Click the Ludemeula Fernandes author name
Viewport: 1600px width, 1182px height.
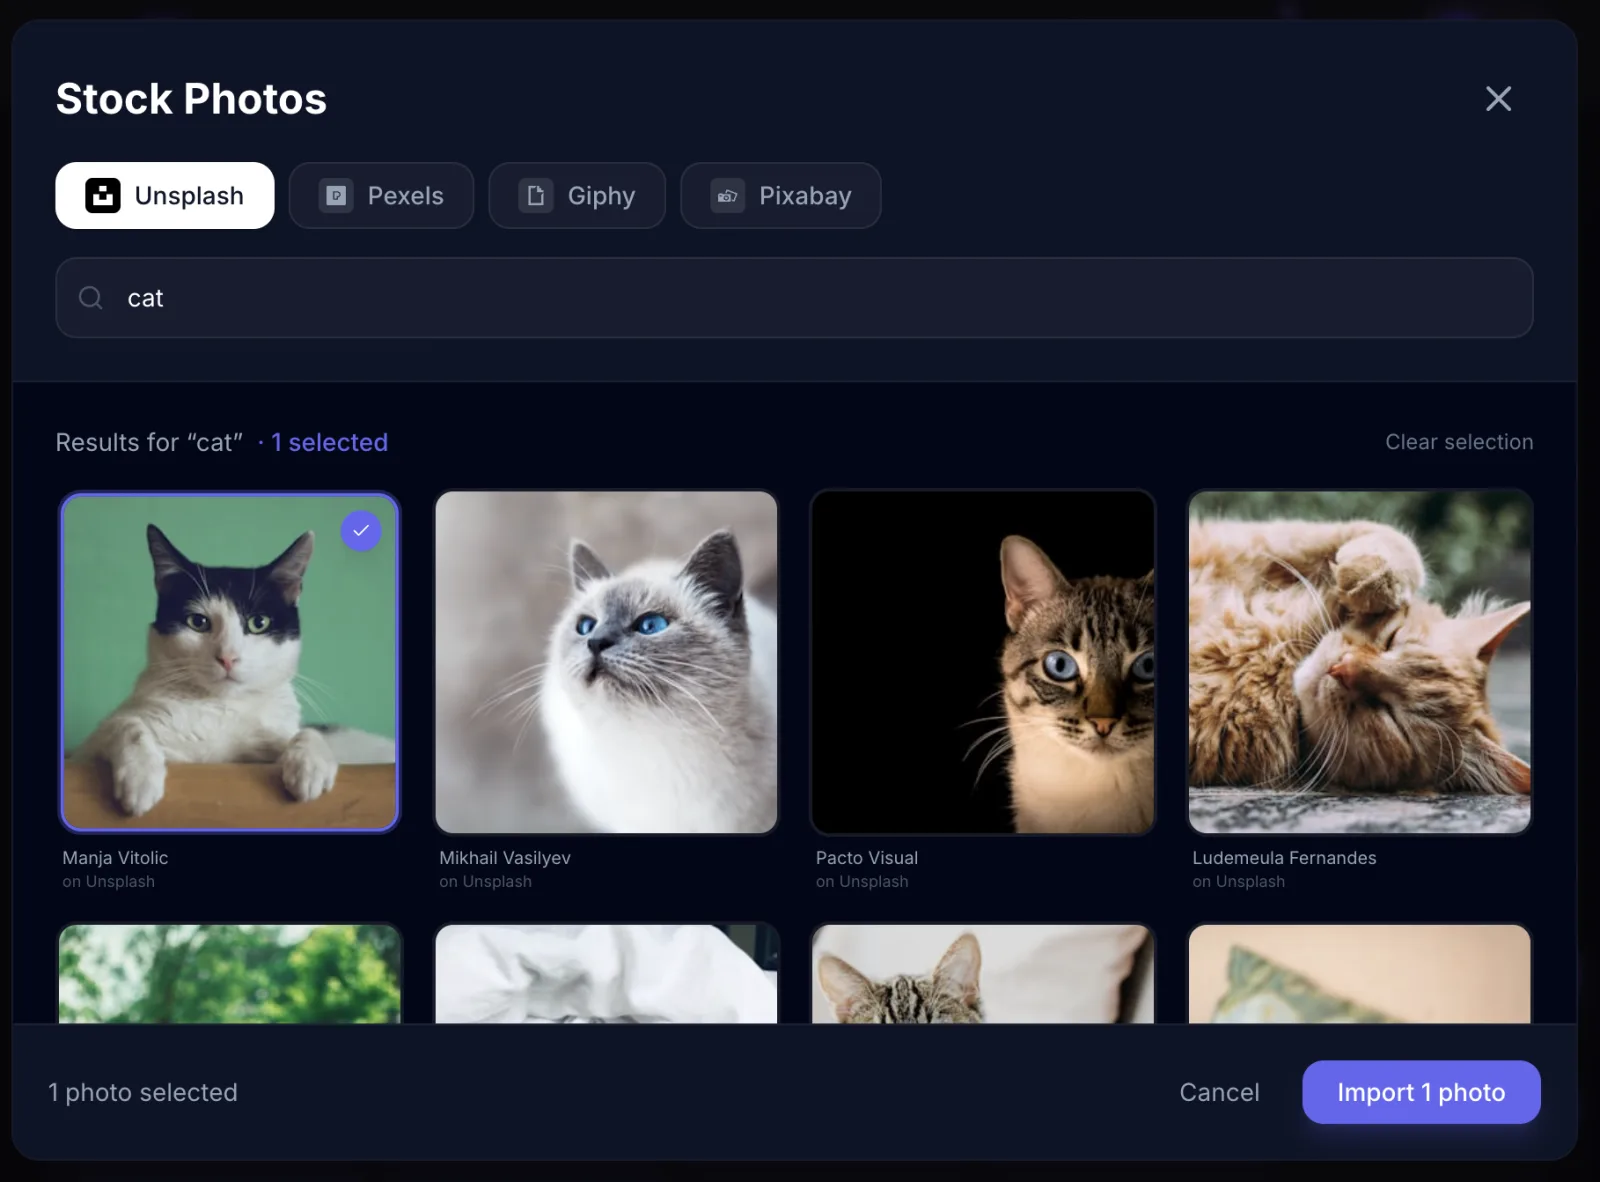click(1284, 858)
